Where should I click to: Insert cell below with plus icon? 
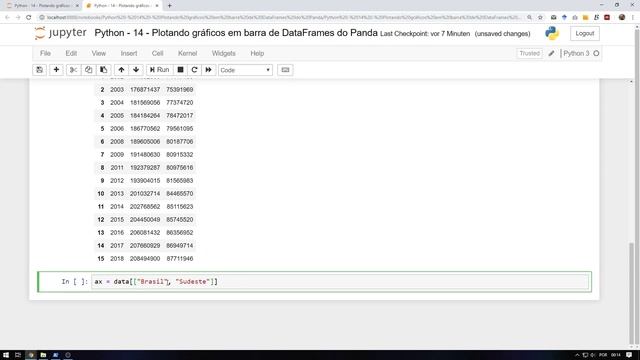click(x=56, y=70)
